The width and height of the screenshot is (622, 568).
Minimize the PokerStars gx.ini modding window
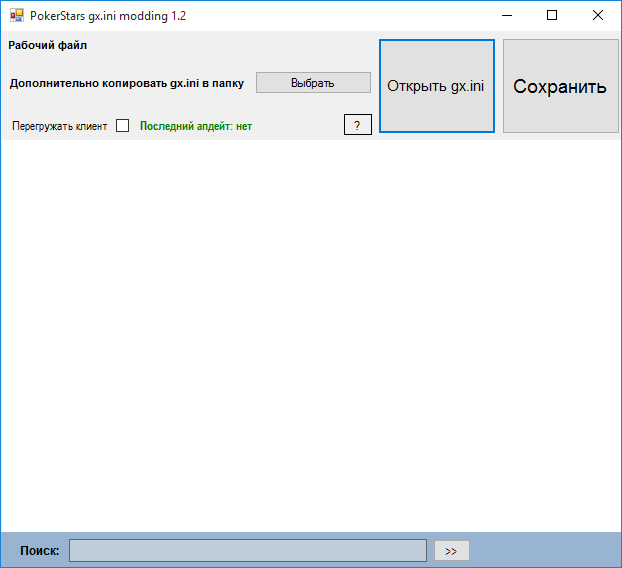(x=507, y=15)
